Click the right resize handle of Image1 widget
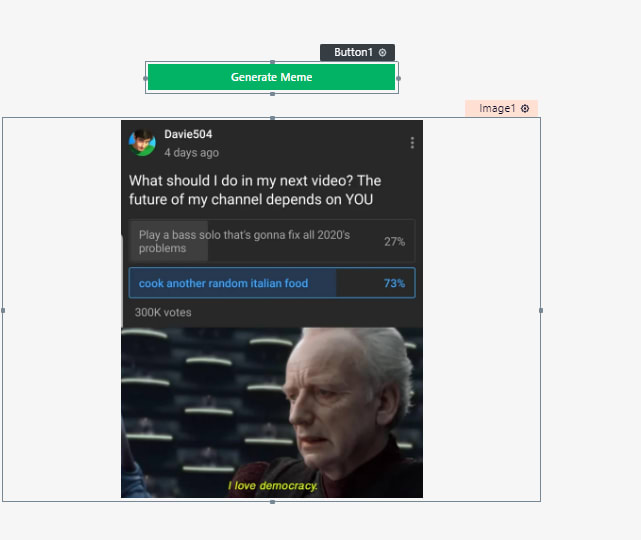This screenshot has width=641, height=540. point(541,311)
